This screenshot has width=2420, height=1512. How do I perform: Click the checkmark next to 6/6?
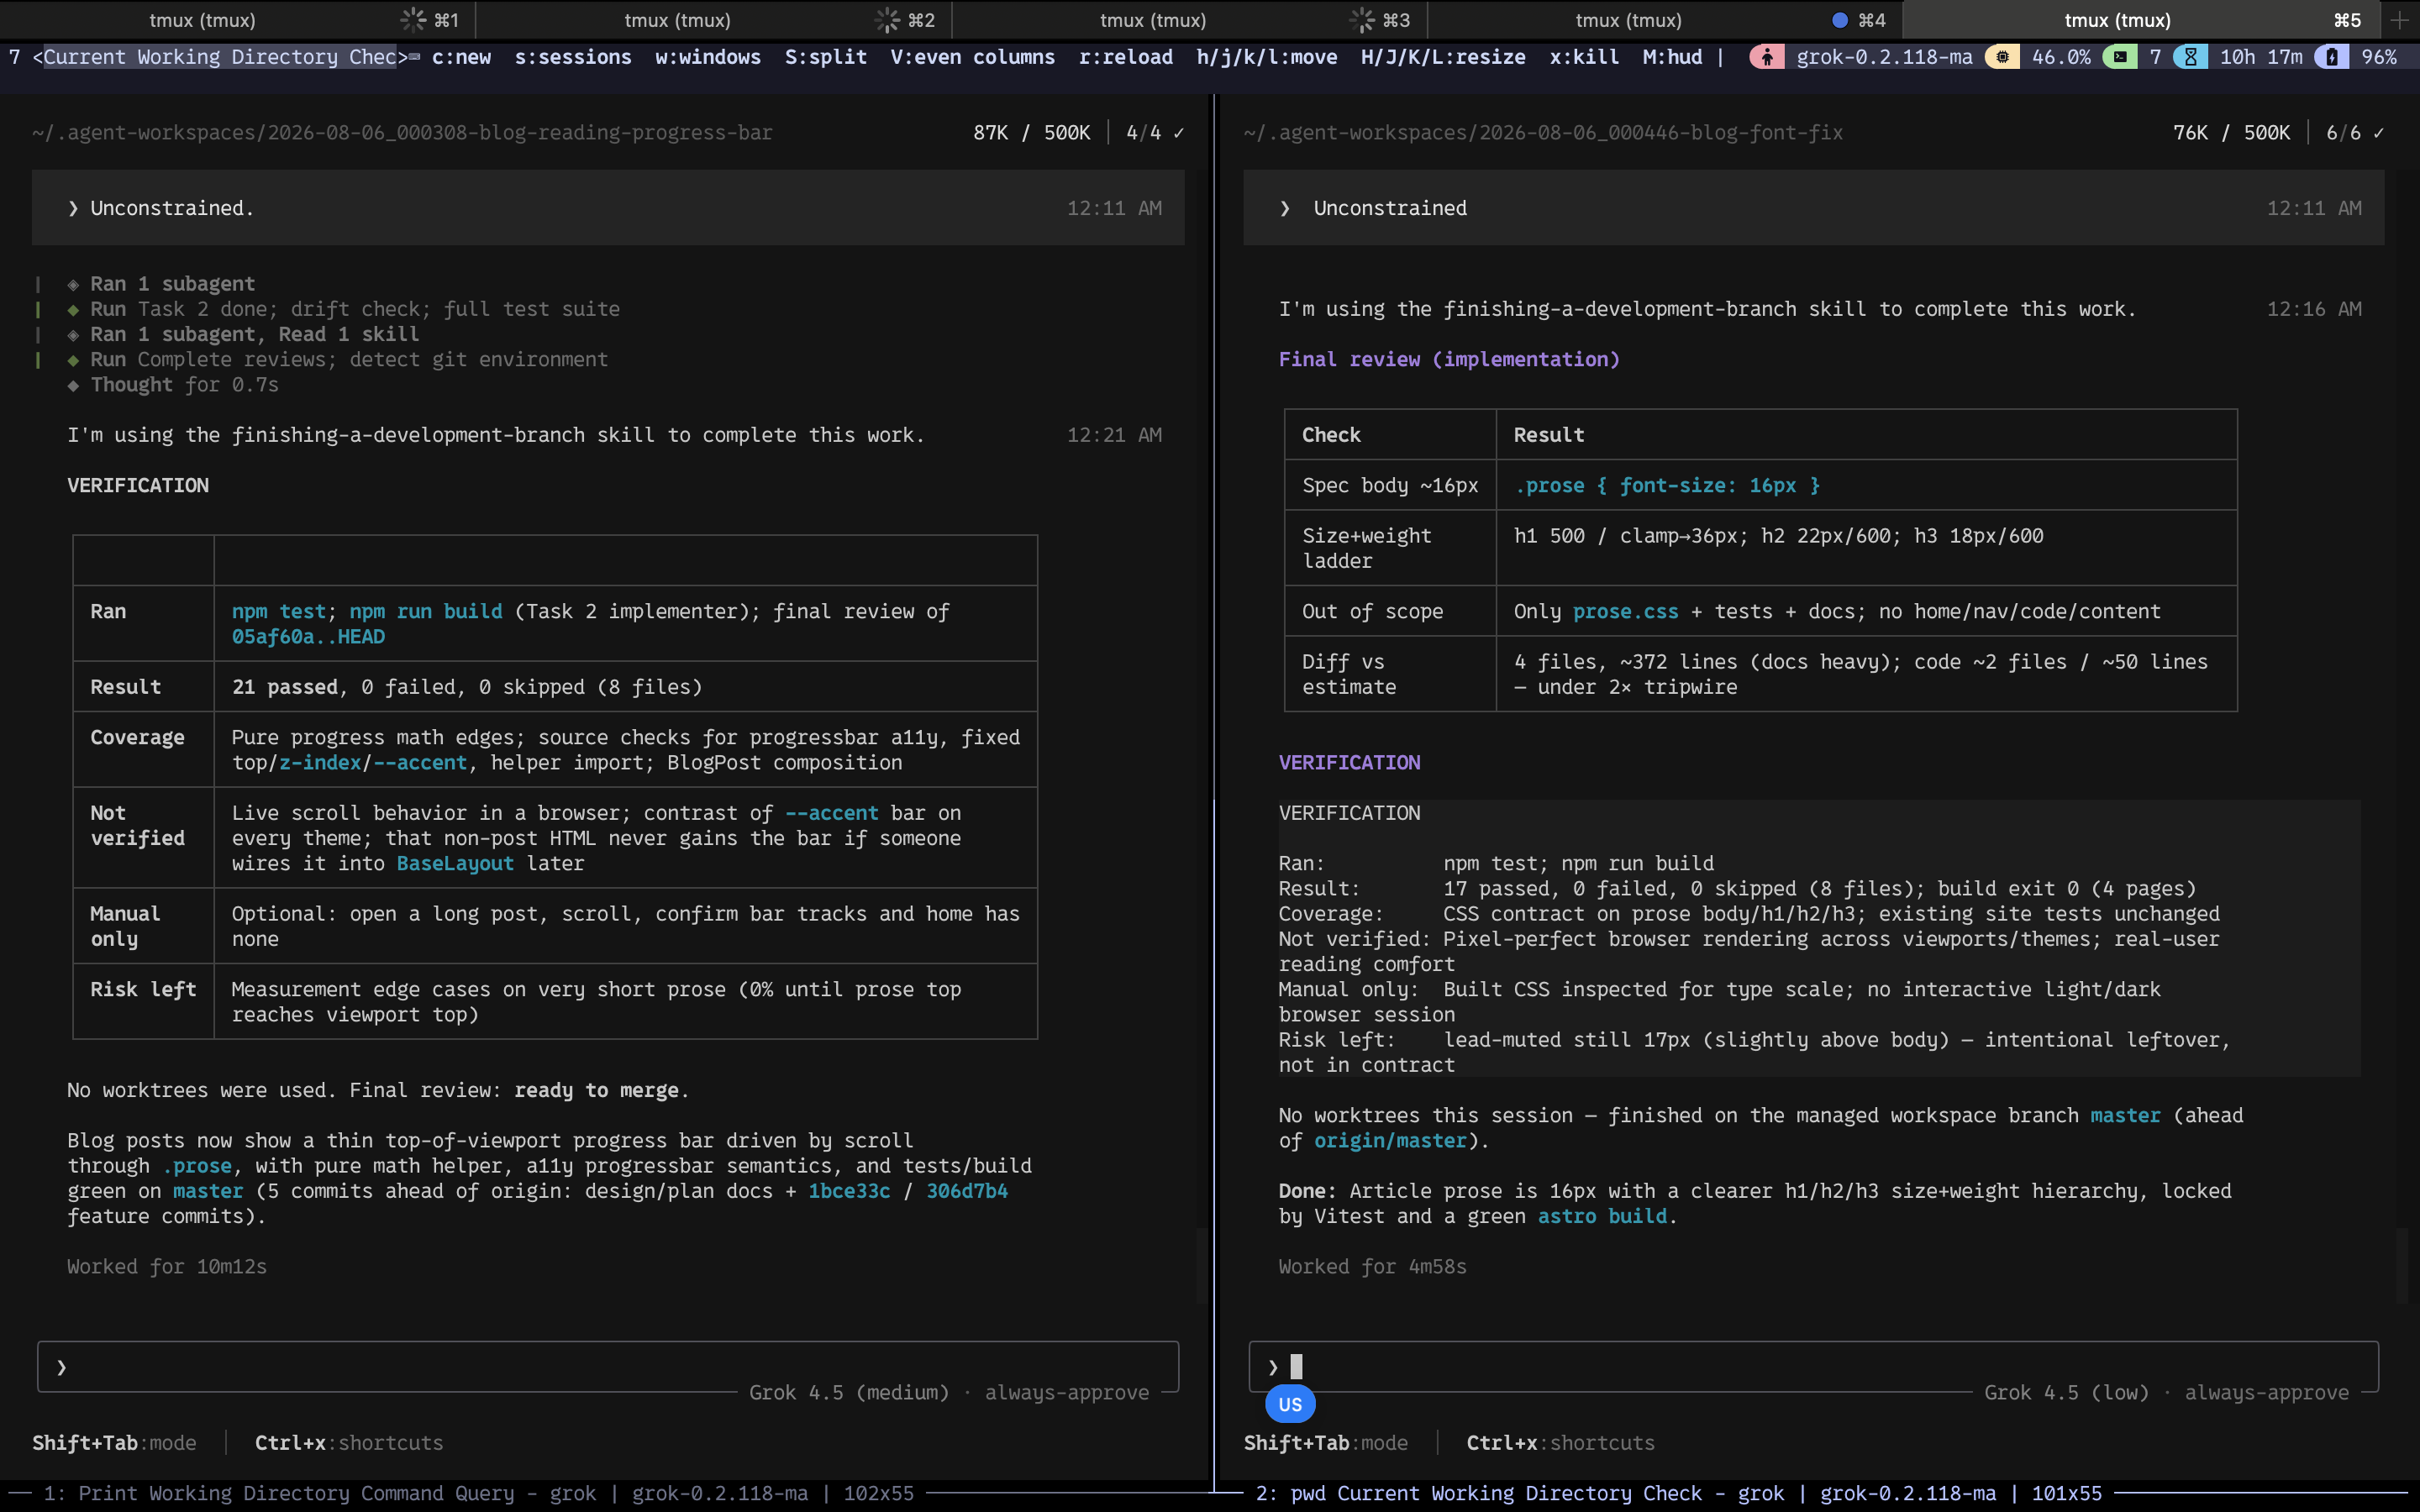point(2379,133)
